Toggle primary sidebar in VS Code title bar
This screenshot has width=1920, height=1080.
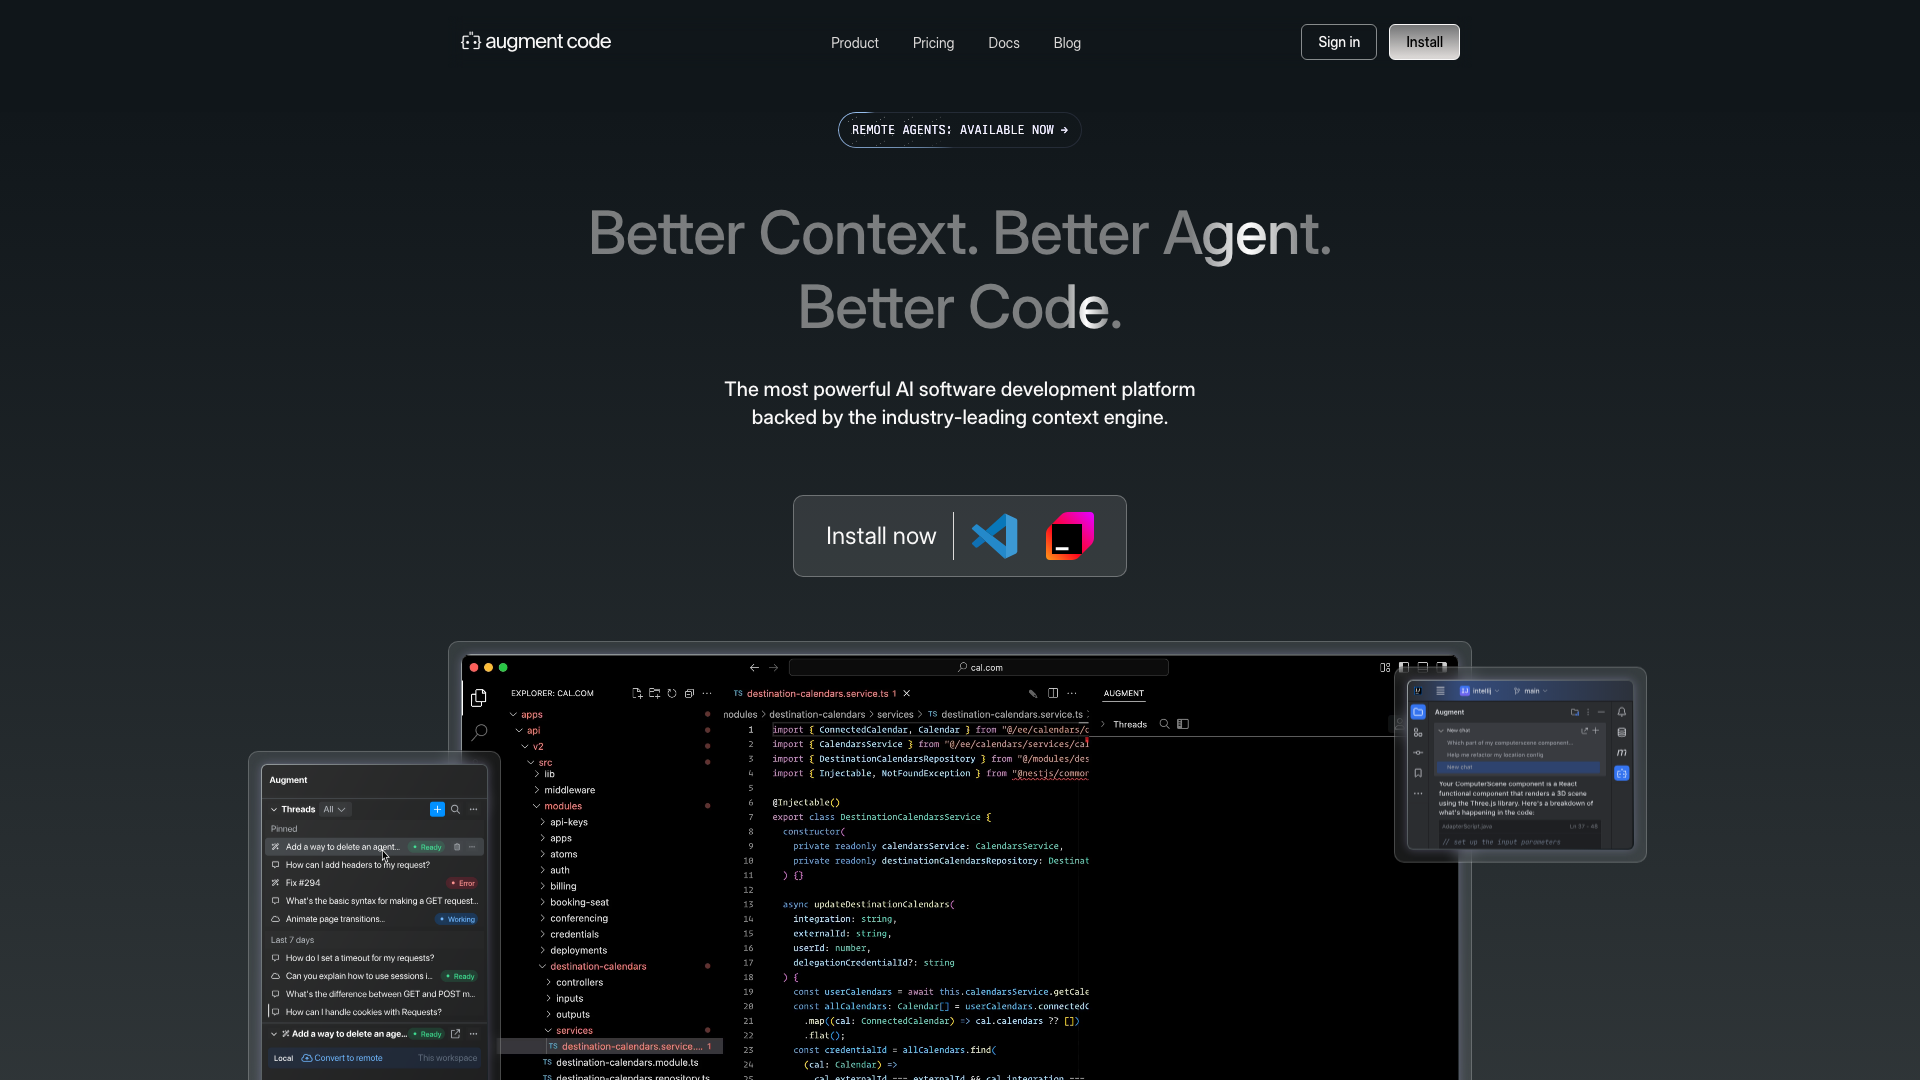click(1404, 667)
